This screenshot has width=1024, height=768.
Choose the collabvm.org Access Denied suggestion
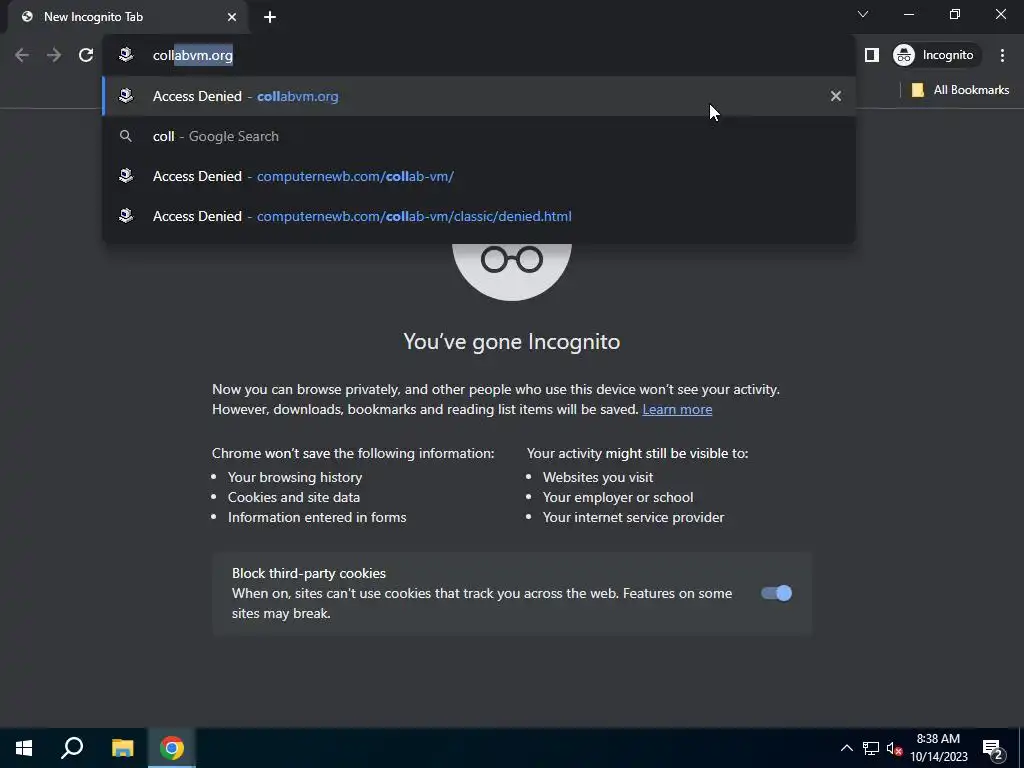[x=479, y=96]
